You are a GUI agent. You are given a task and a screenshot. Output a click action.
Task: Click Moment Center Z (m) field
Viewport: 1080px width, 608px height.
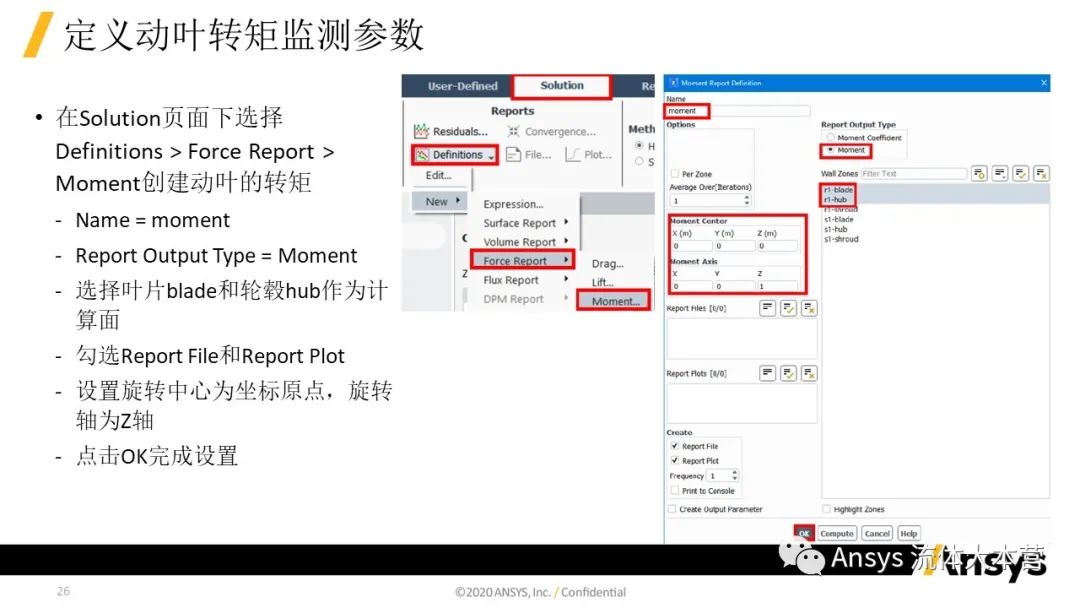click(777, 246)
